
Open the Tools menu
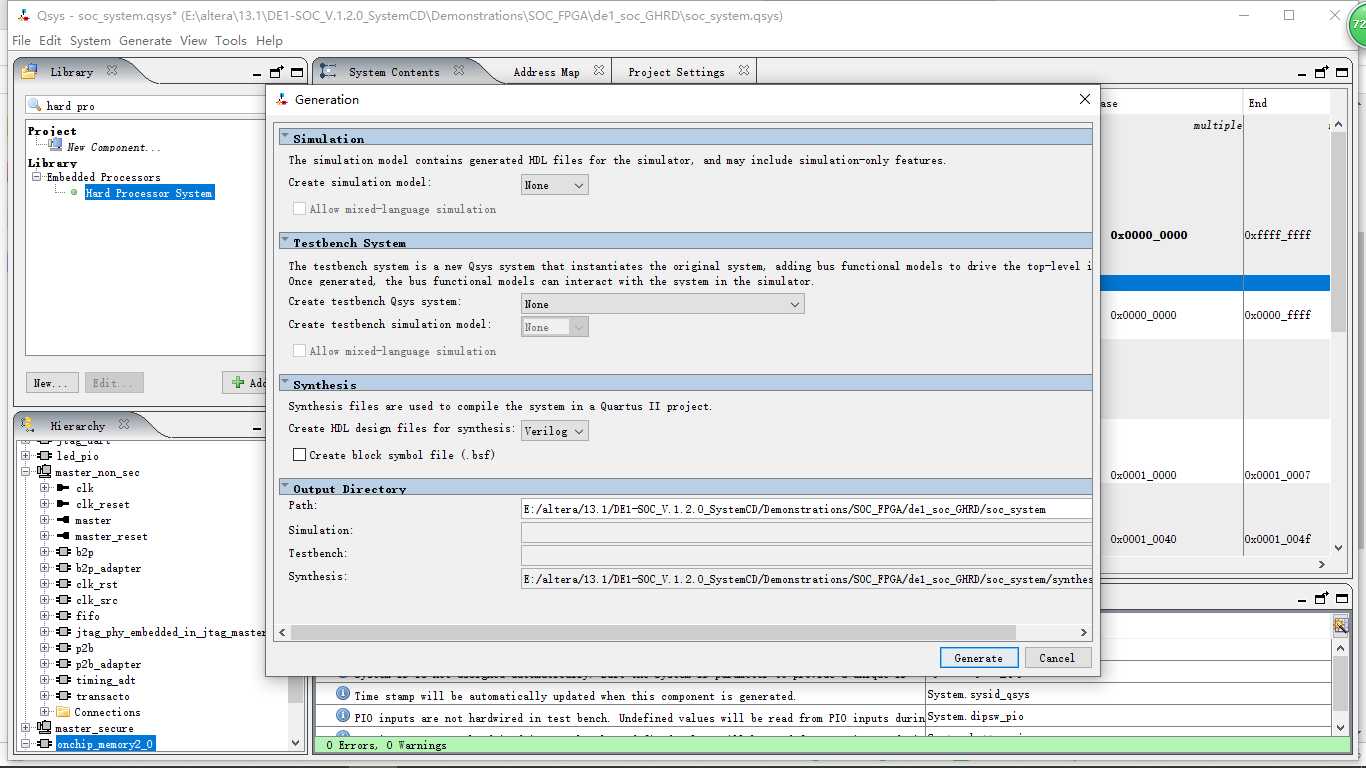click(231, 41)
